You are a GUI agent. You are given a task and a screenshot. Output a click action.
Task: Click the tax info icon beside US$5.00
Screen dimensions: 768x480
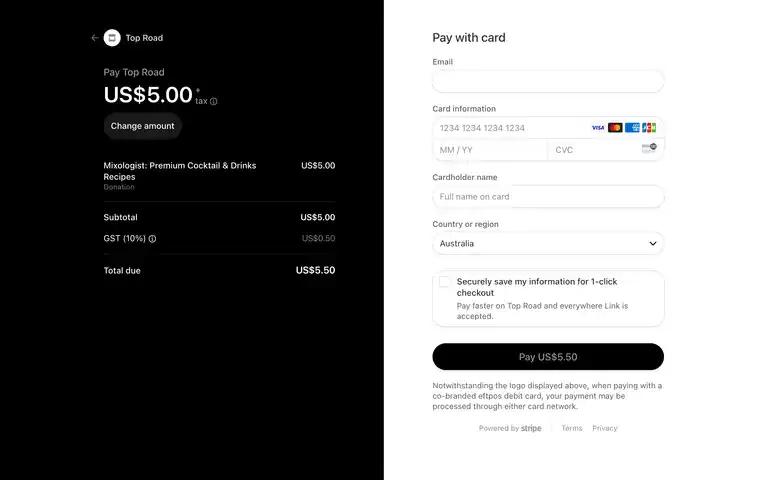pyautogui.click(x=214, y=101)
